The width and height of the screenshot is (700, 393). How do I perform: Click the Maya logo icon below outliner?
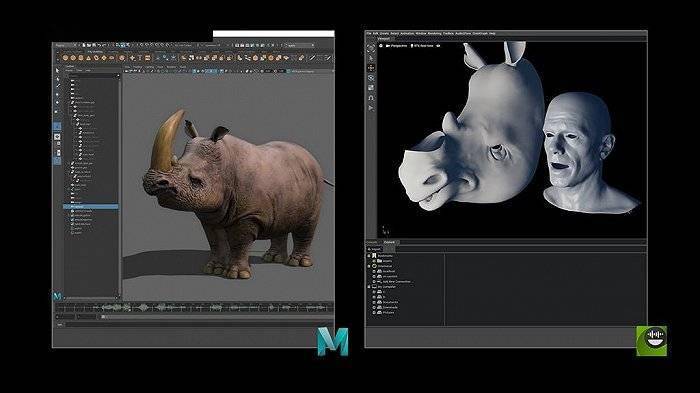[57, 296]
